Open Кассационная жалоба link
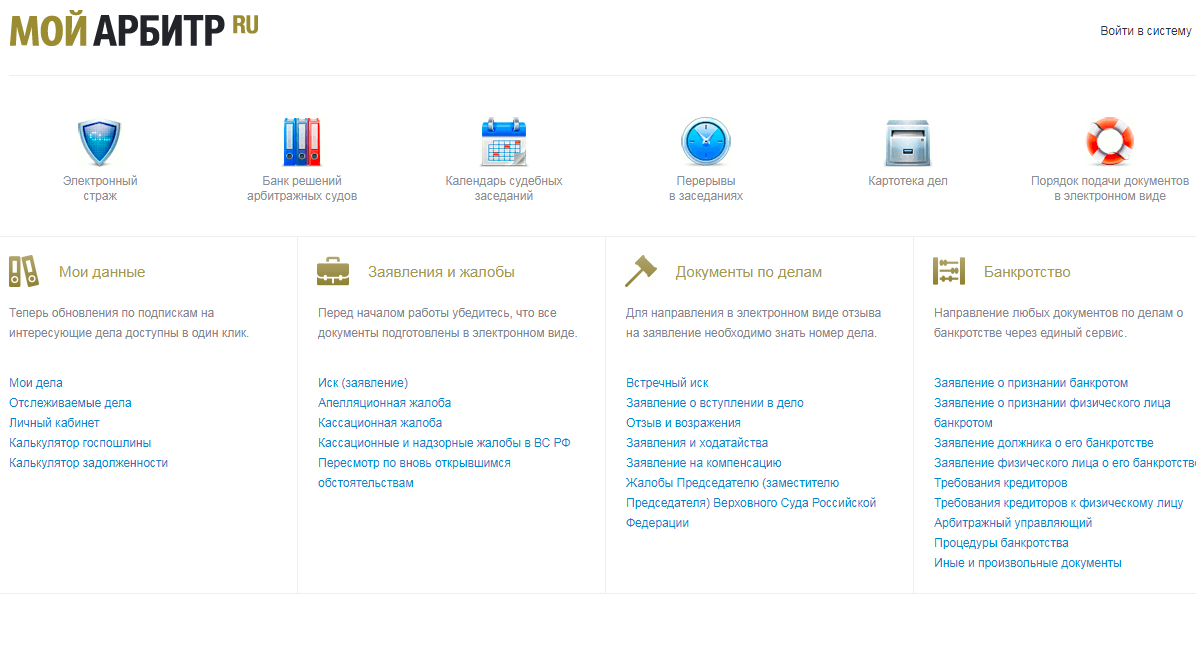1196x662 pixels. 380,423
